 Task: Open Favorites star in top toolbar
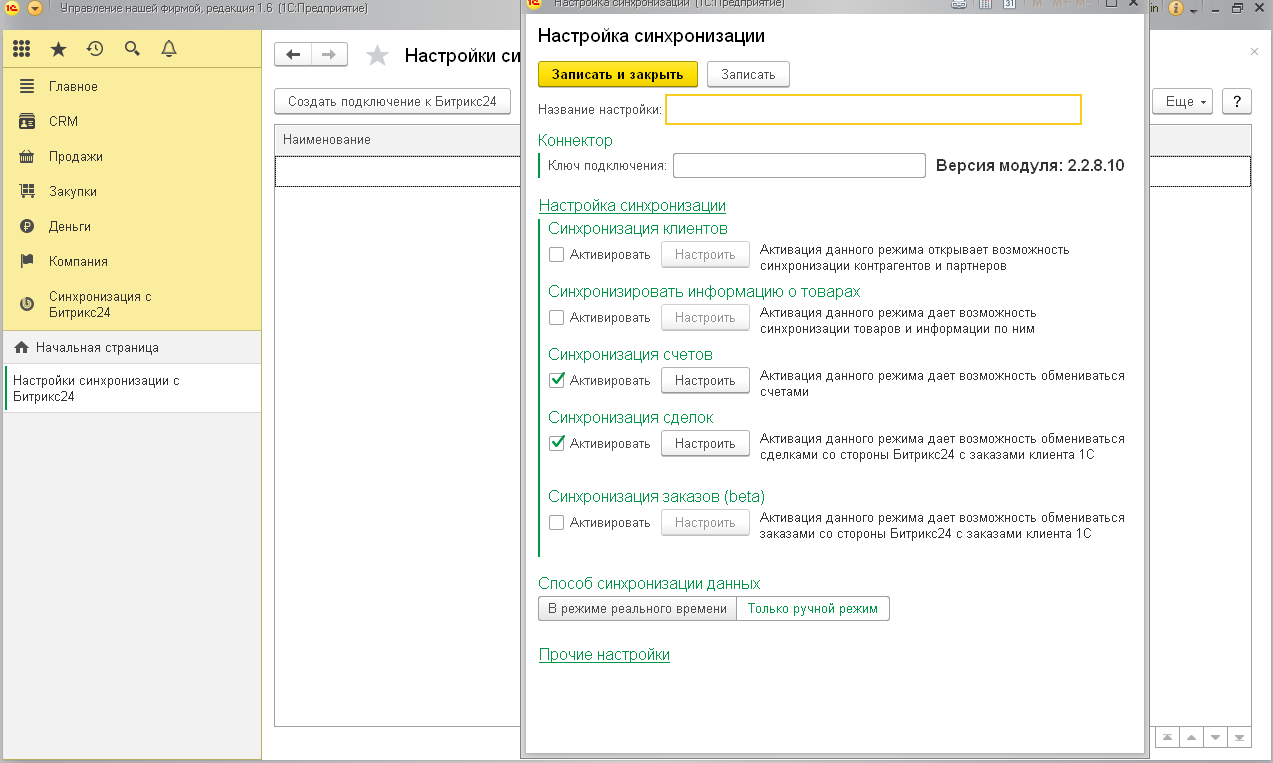click(59, 49)
